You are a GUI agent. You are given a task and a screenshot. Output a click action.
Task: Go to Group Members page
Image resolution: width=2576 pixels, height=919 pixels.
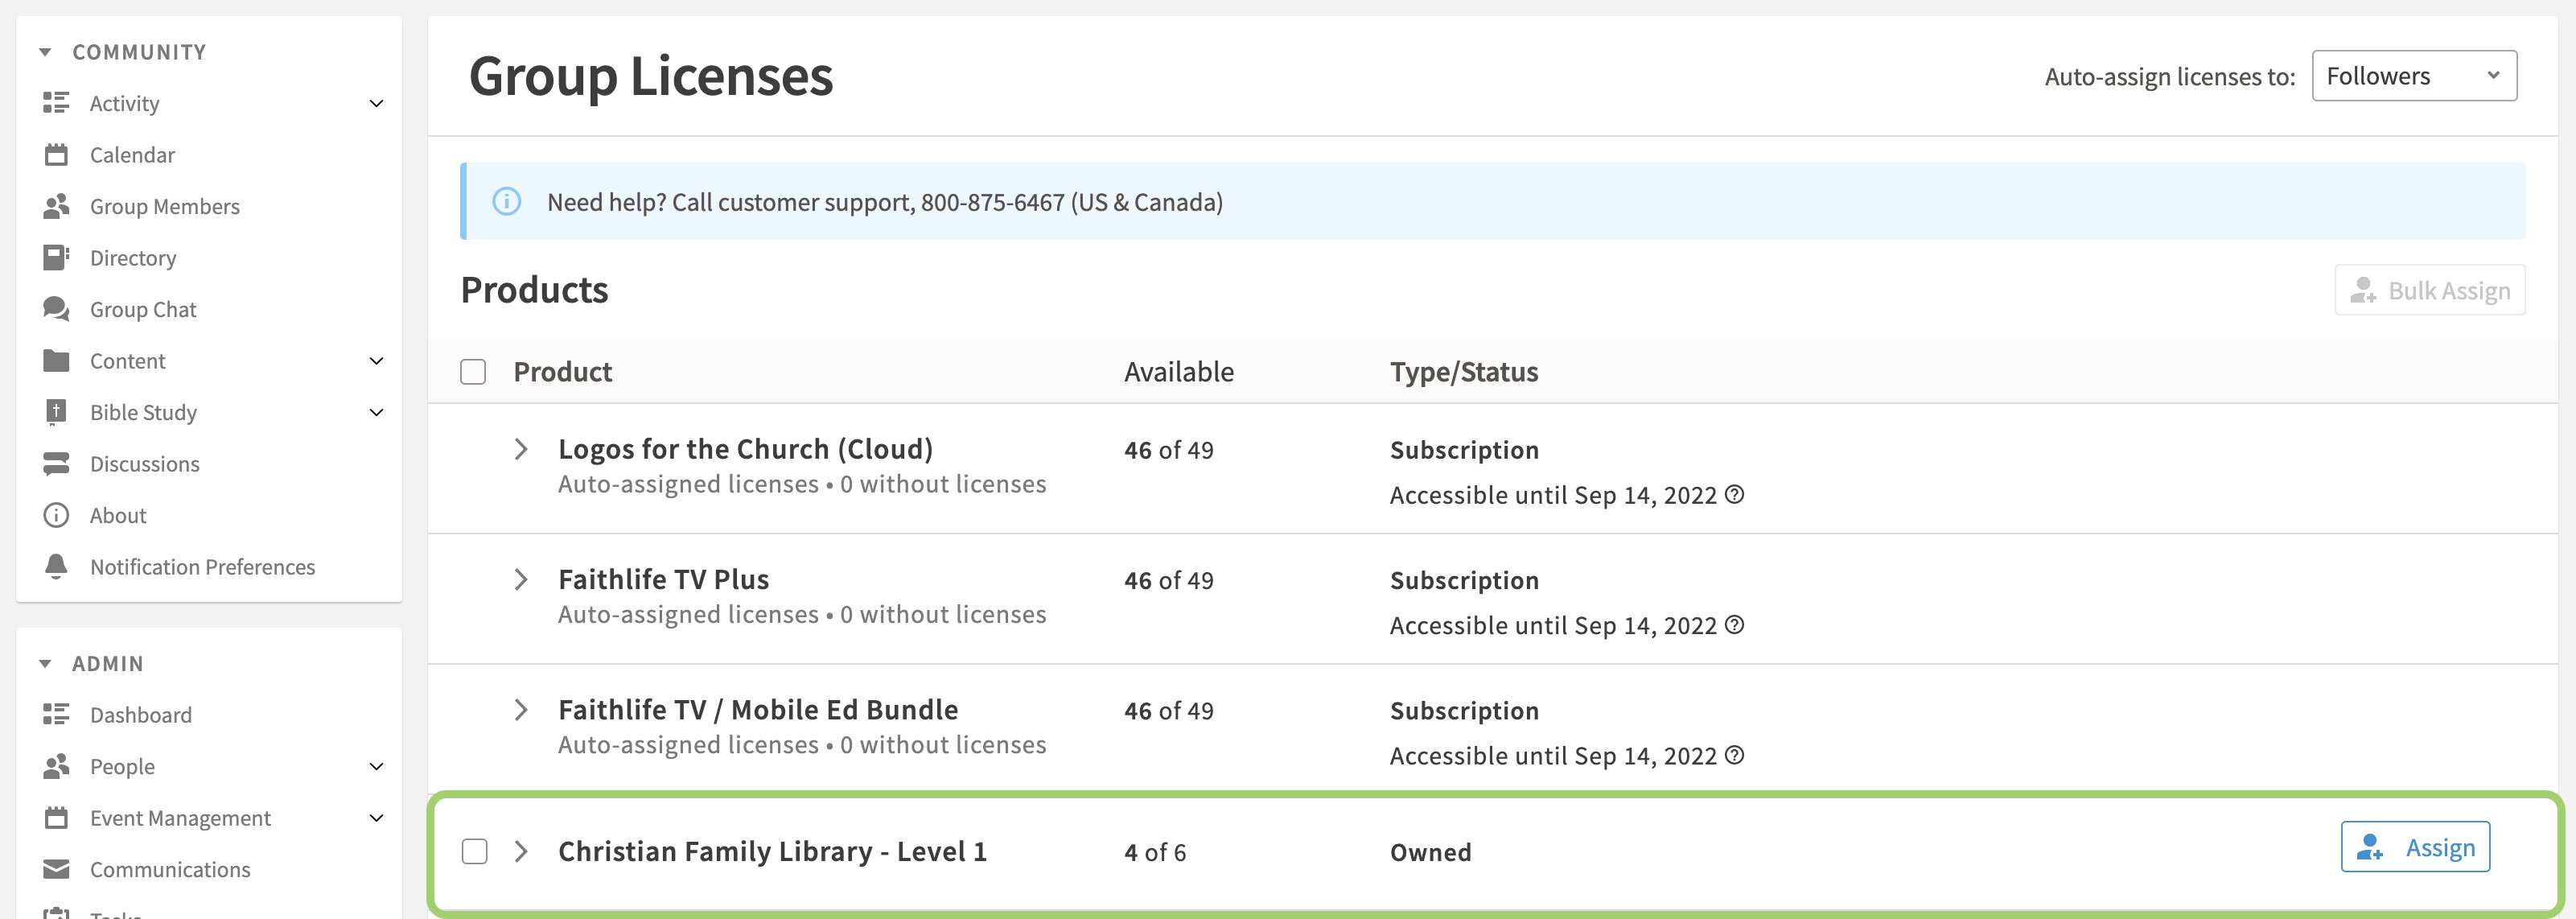tap(165, 206)
